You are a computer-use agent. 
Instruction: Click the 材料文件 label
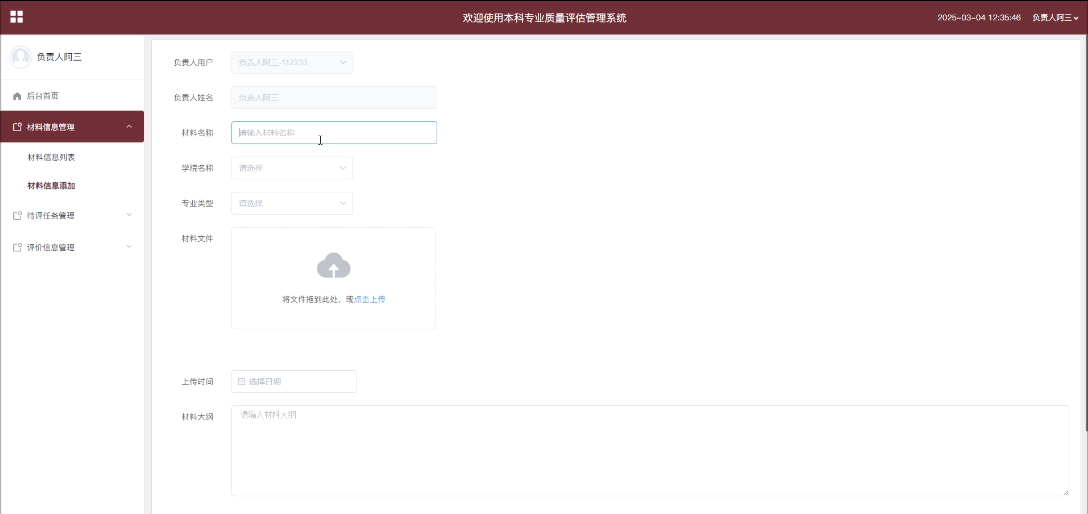pyautogui.click(x=197, y=239)
